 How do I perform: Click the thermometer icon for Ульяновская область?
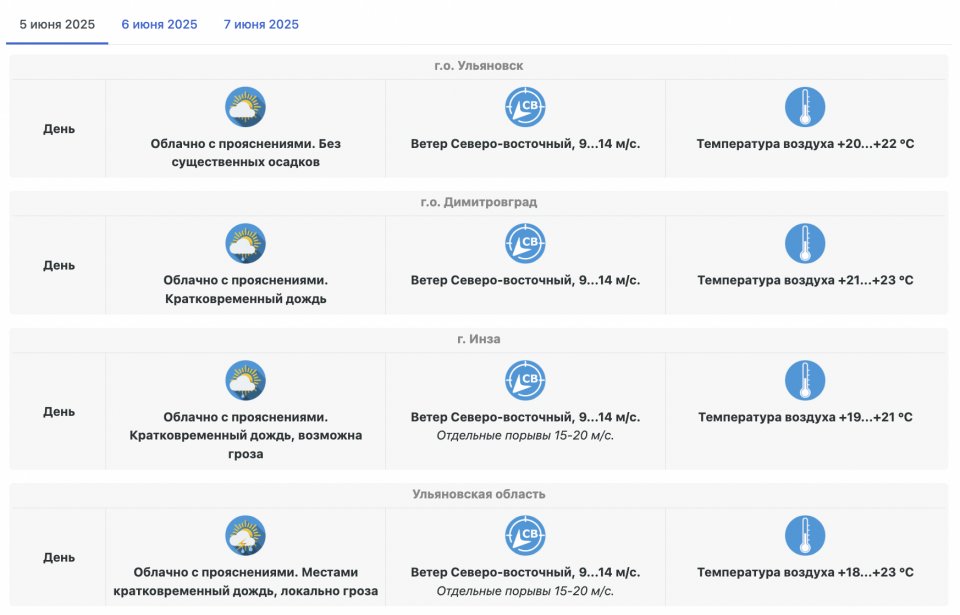coord(805,536)
